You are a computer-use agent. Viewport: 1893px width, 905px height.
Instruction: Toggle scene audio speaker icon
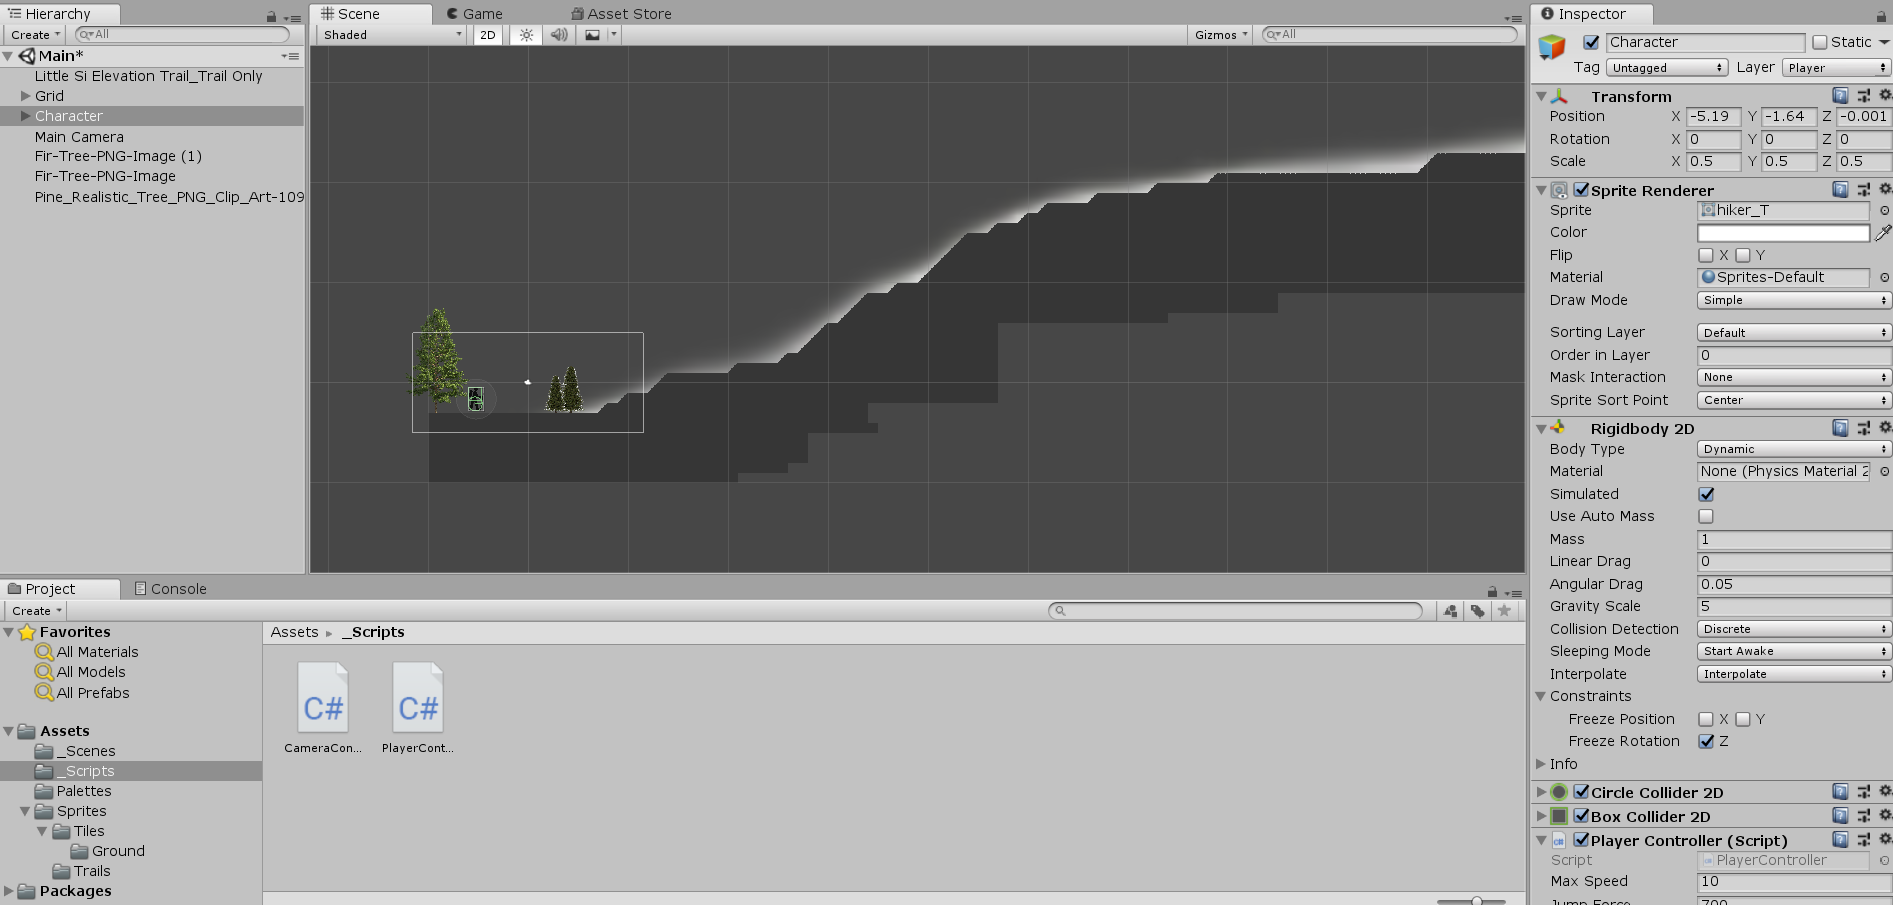click(559, 35)
